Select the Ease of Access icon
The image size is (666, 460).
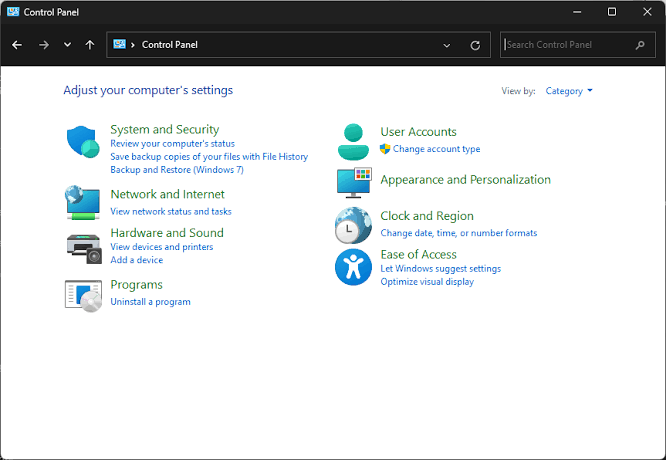(353, 267)
